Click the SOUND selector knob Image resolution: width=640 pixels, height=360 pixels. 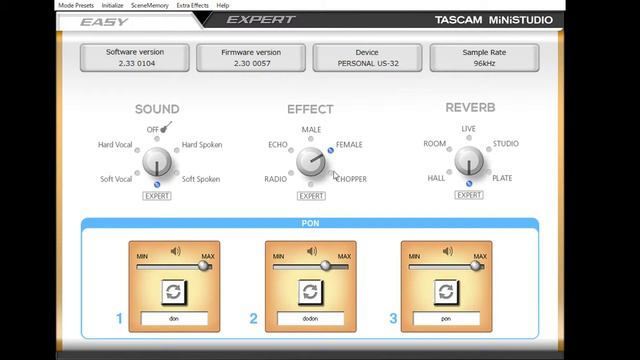click(x=157, y=162)
